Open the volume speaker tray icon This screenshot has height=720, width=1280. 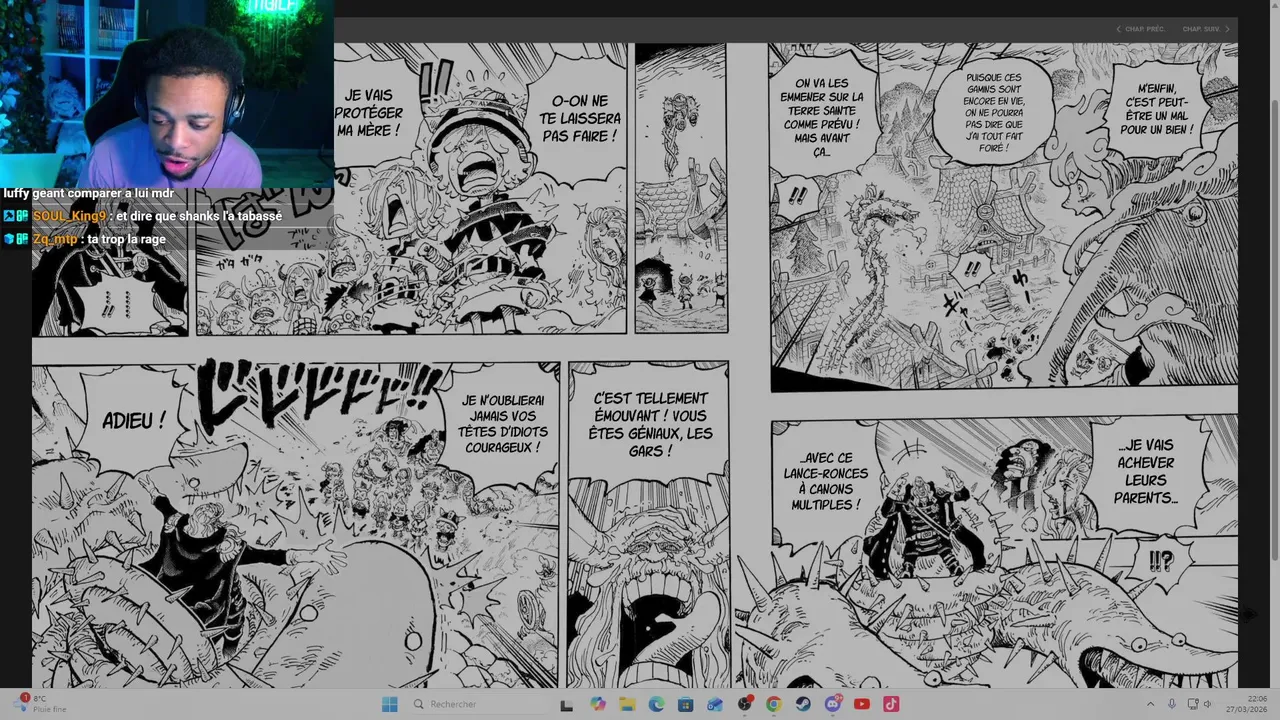tap(1208, 704)
